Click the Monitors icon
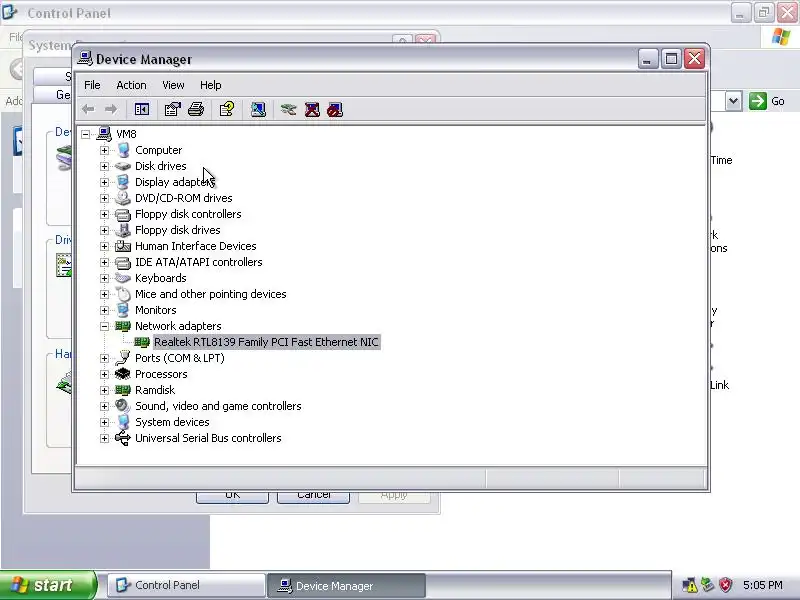The width and height of the screenshot is (800, 600). (123, 310)
